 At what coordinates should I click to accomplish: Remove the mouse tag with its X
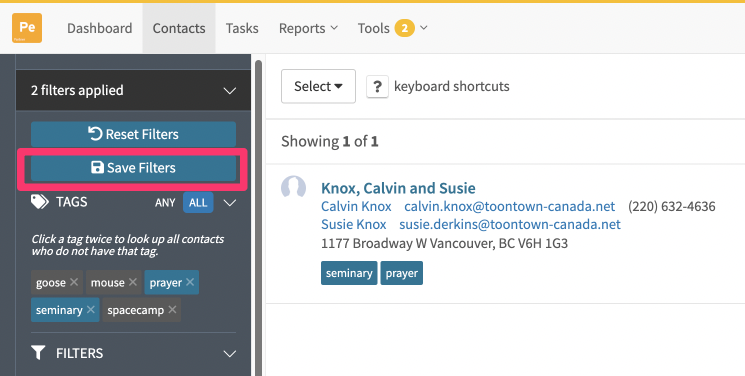point(133,282)
